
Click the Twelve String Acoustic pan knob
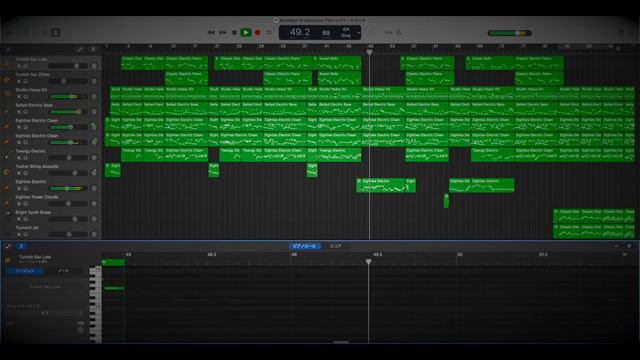[94, 173]
